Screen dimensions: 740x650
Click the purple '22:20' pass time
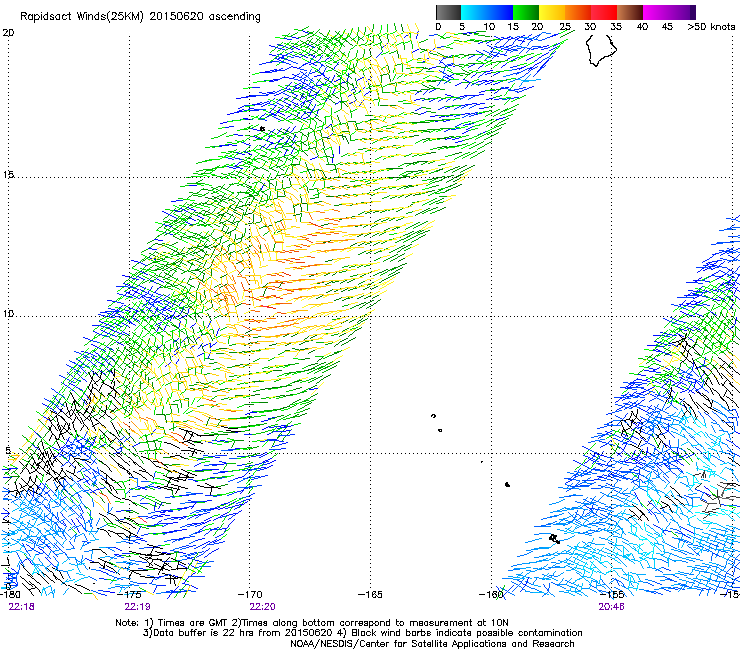(x=262, y=607)
